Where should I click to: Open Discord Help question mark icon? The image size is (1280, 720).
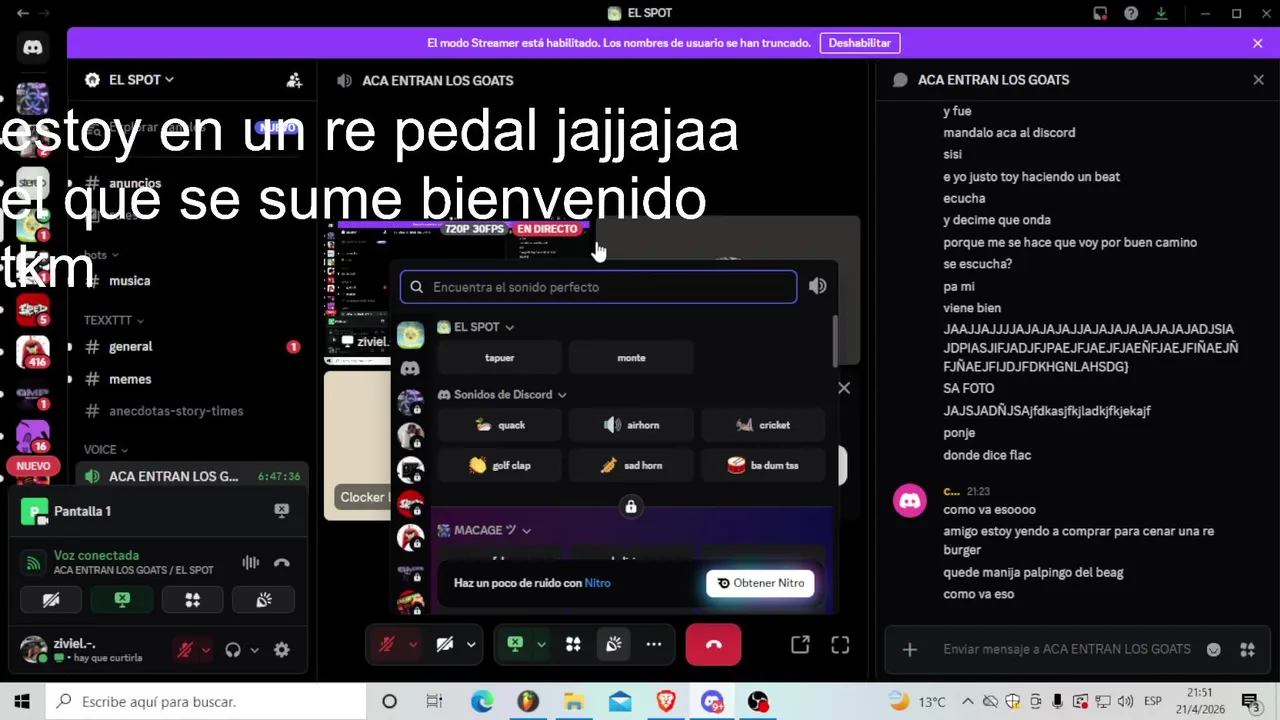click(x=1131, y=13)
